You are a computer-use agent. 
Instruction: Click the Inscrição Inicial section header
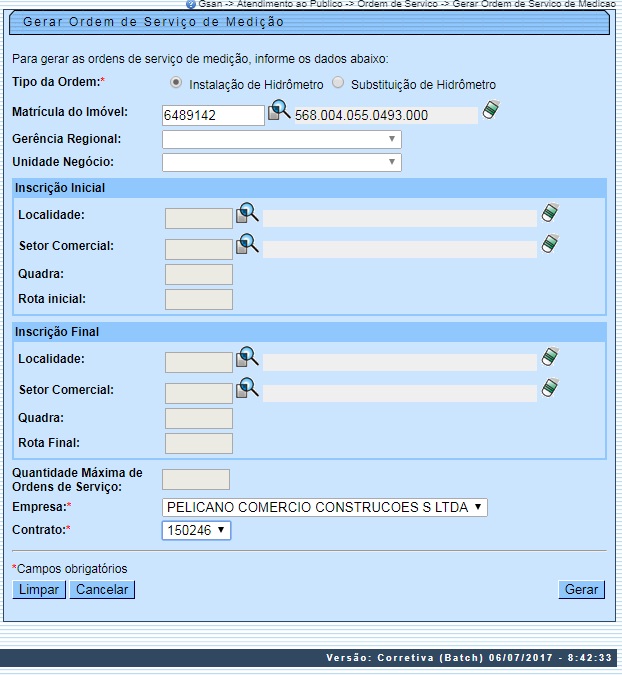(x=309, y=188)
